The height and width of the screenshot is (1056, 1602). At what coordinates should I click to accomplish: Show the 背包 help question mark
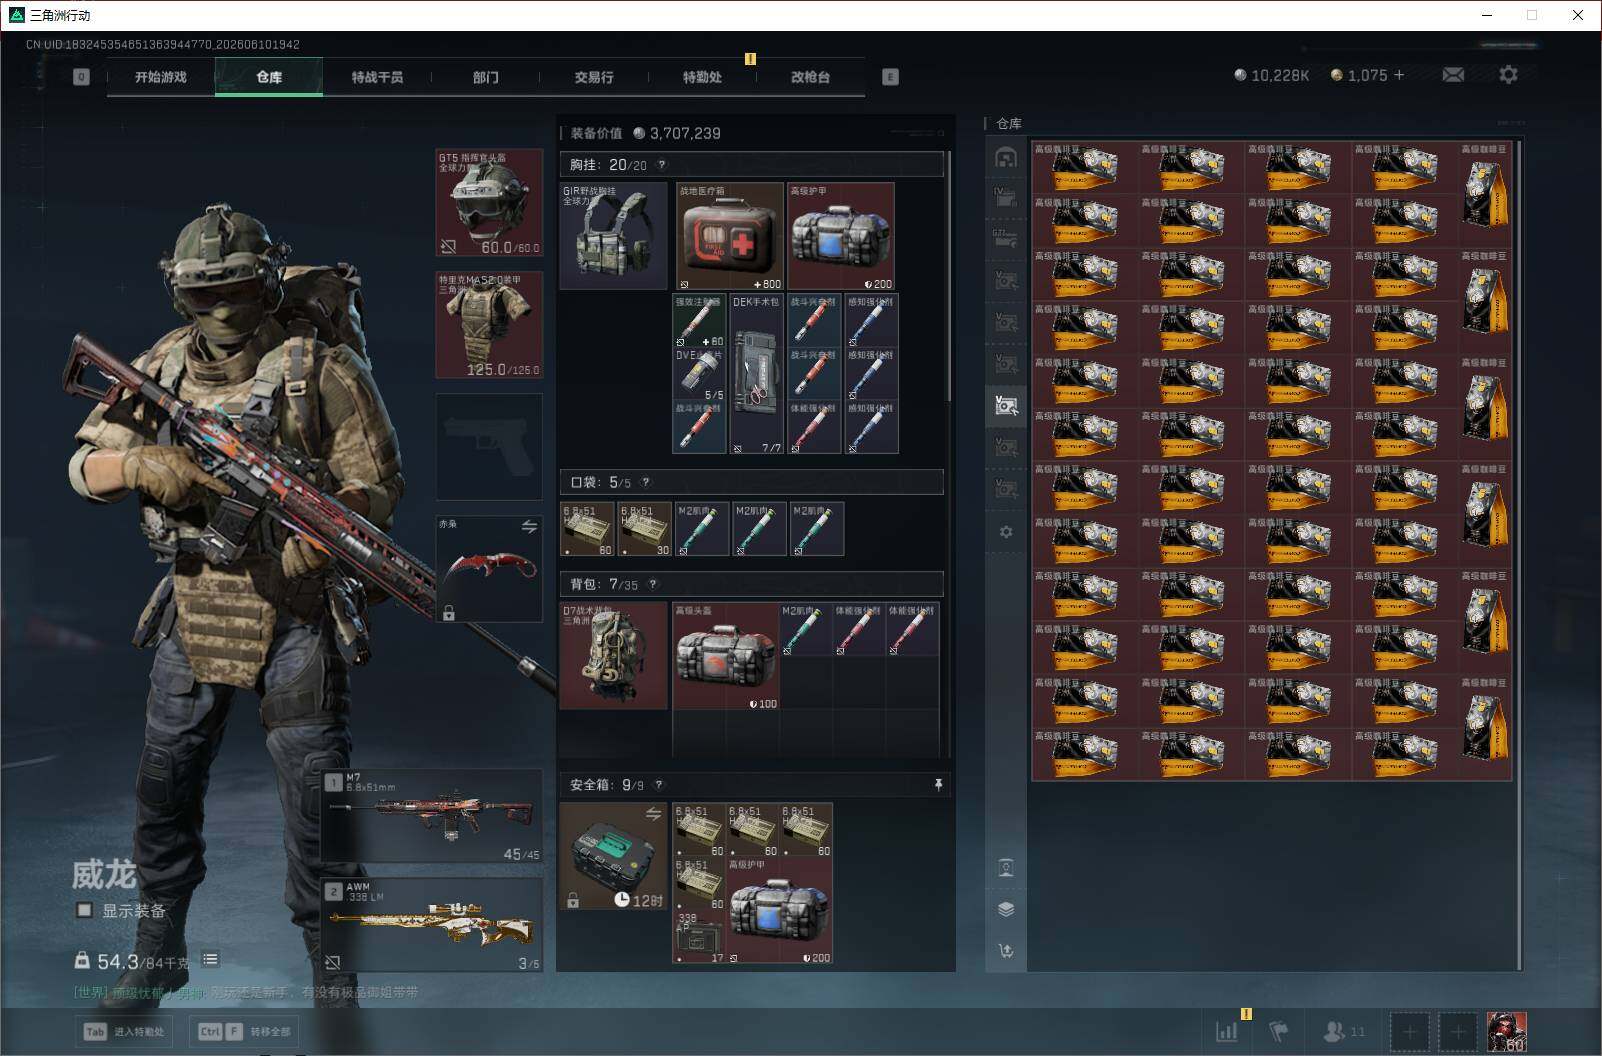653,585
